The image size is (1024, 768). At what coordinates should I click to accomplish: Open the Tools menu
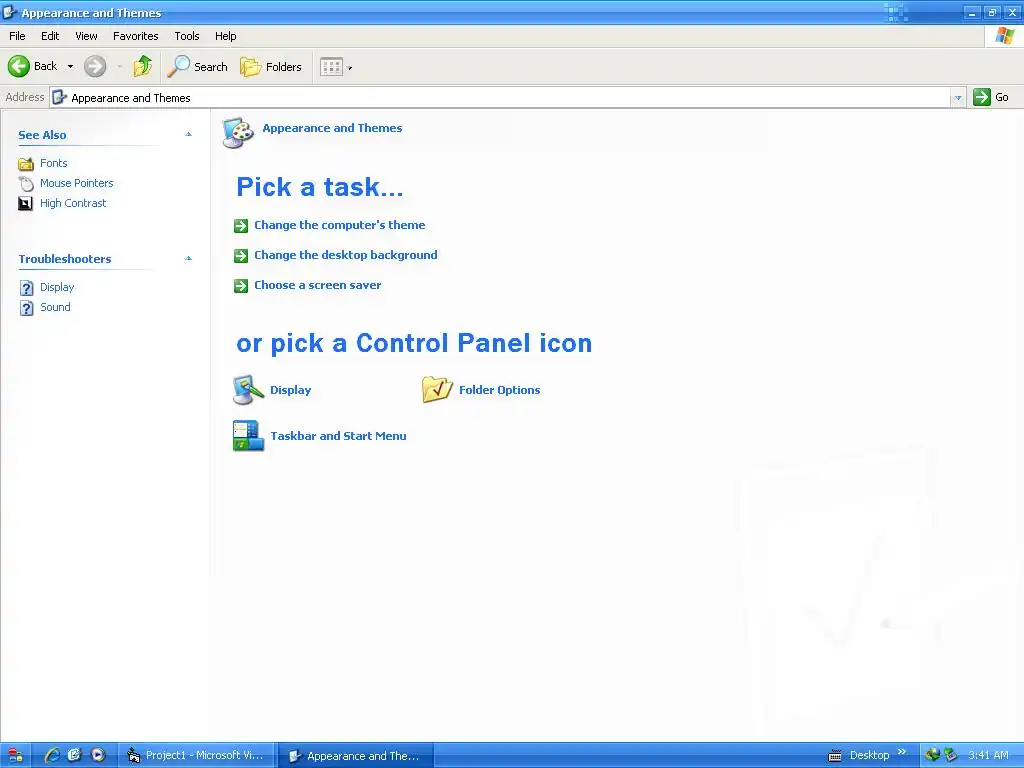[x=187, y=37]
